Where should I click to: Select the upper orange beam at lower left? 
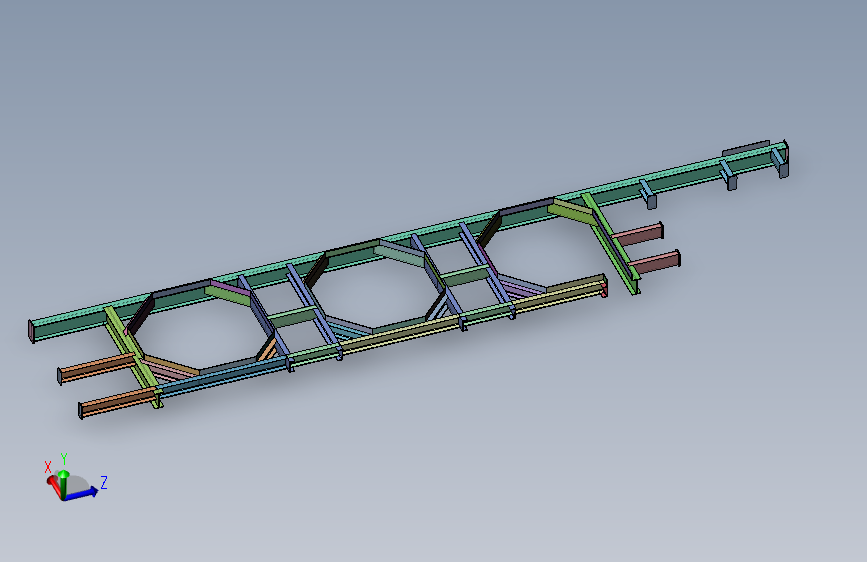click(x=97, y=368)
